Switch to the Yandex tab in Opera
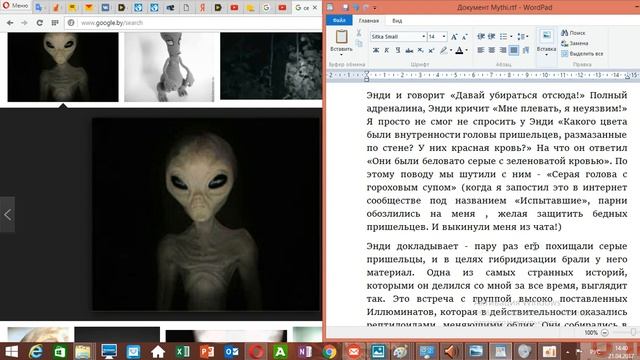This screenshot has width=640, height=360. tap(202, 7)
